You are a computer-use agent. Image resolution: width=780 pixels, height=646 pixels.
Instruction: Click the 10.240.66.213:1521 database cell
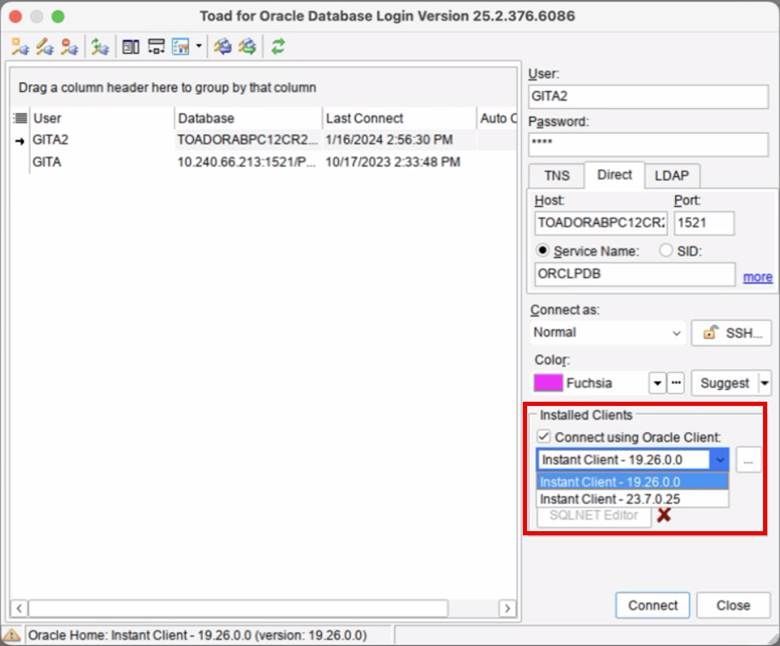click(247, 162)
